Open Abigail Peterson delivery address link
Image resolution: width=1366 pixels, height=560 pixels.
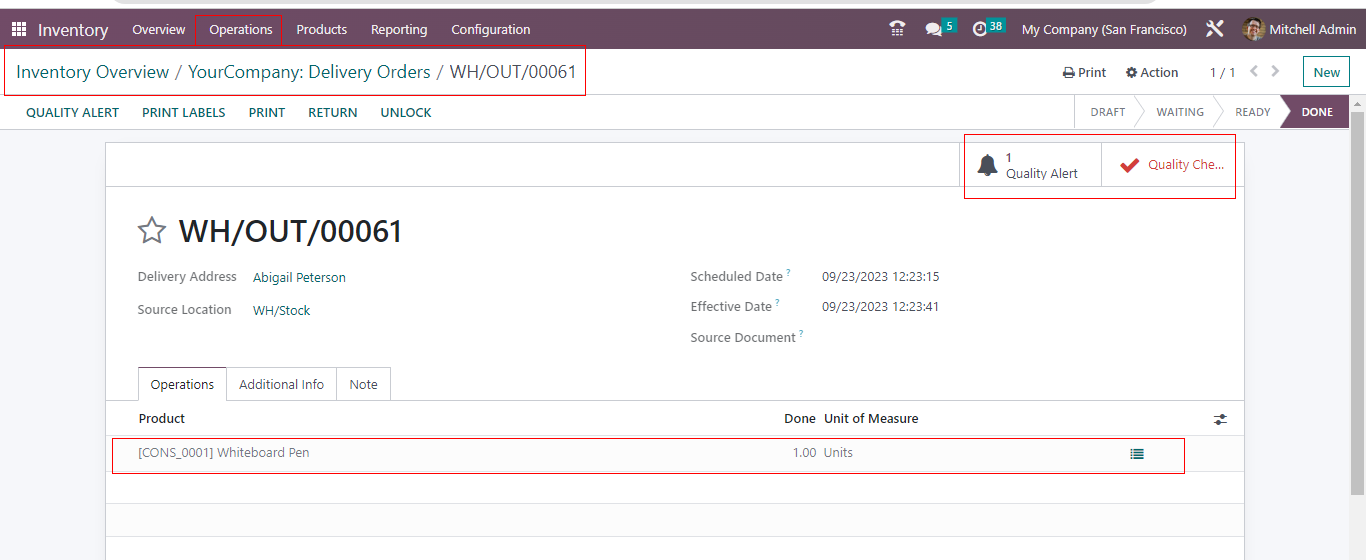coord(299,278)
